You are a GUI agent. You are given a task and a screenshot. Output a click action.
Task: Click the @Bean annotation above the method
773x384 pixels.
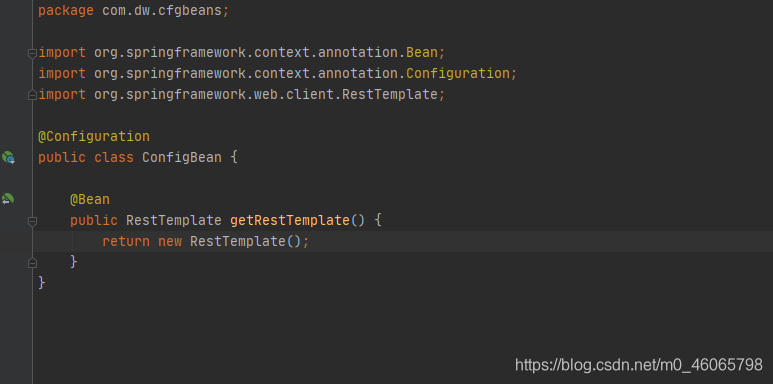[x=90, y=200]
